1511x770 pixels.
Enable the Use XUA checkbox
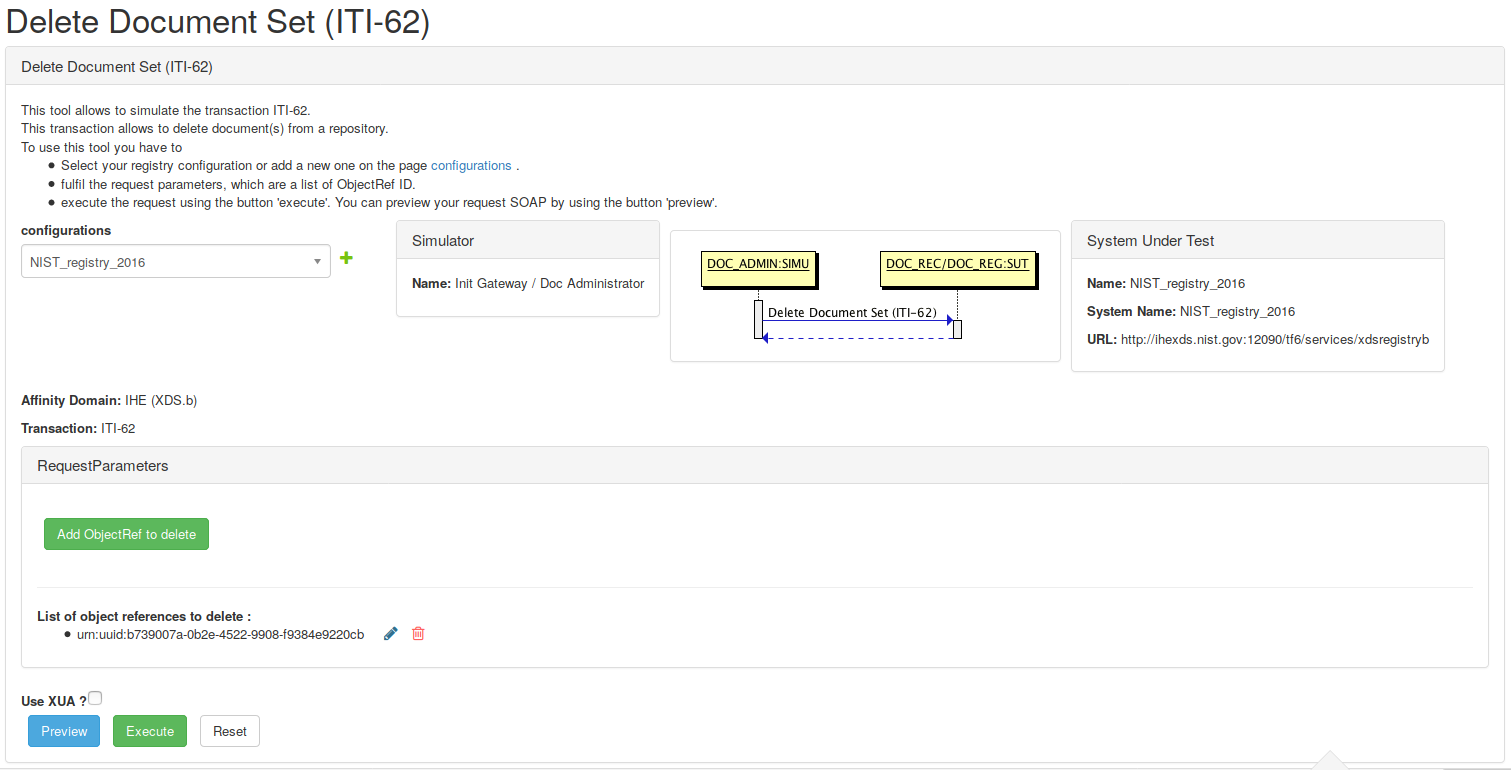[x=96, y=698]
